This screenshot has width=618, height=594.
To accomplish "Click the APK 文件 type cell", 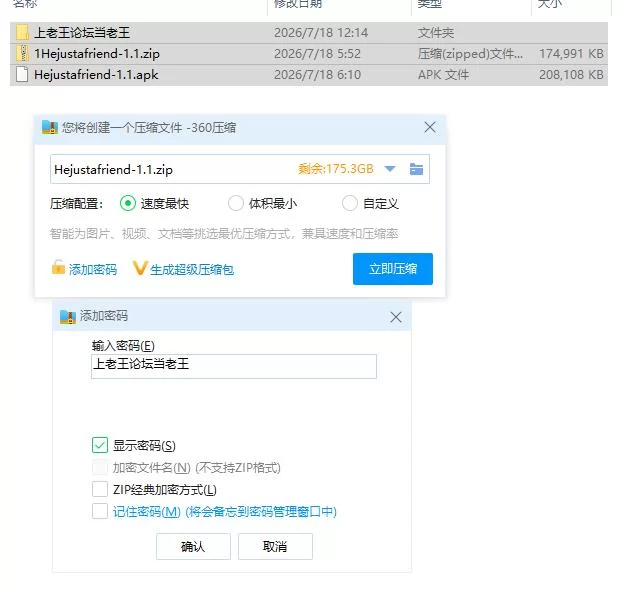I will tap(443, 74).
